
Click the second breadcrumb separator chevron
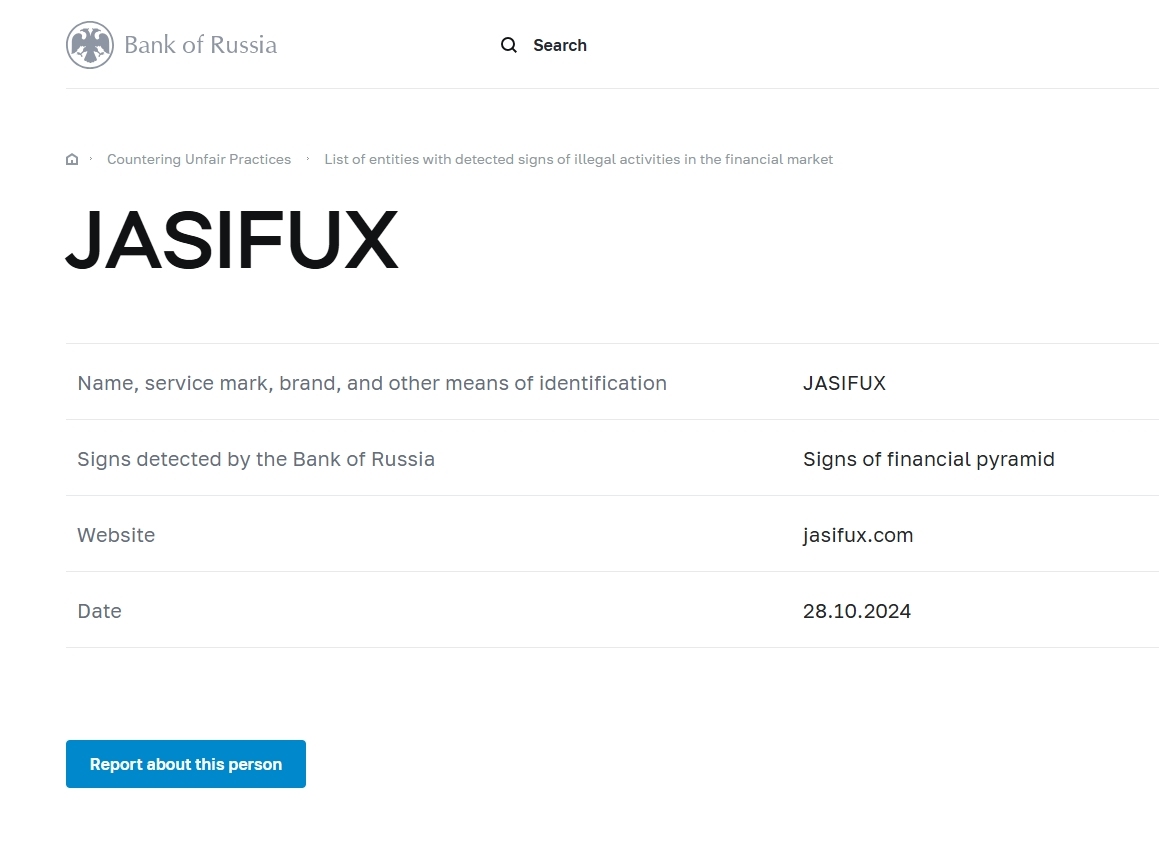click(x=307, y=159)
